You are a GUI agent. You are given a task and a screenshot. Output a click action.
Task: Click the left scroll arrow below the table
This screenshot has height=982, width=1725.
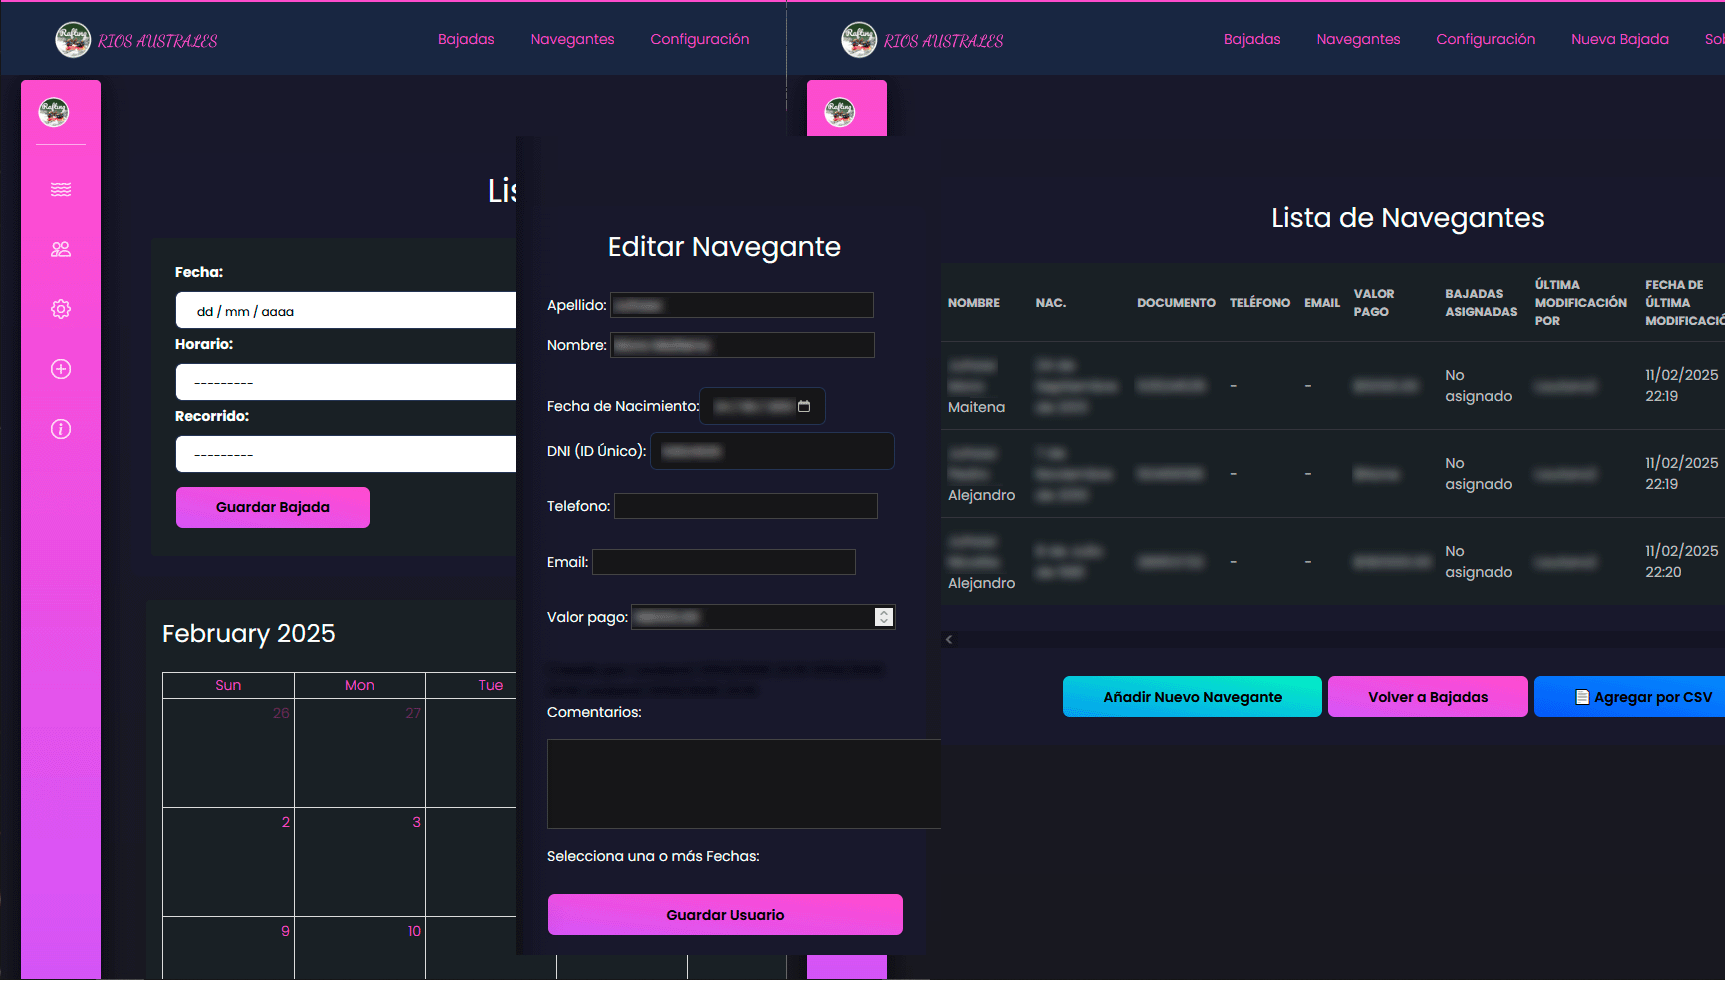949,639
